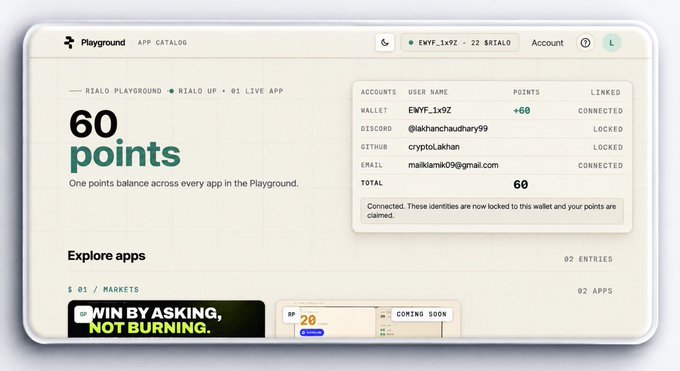The width and height of the screenshot is (680, 371).
Task: Click the Rialo Playground logo icon
Action: (69, 43)
